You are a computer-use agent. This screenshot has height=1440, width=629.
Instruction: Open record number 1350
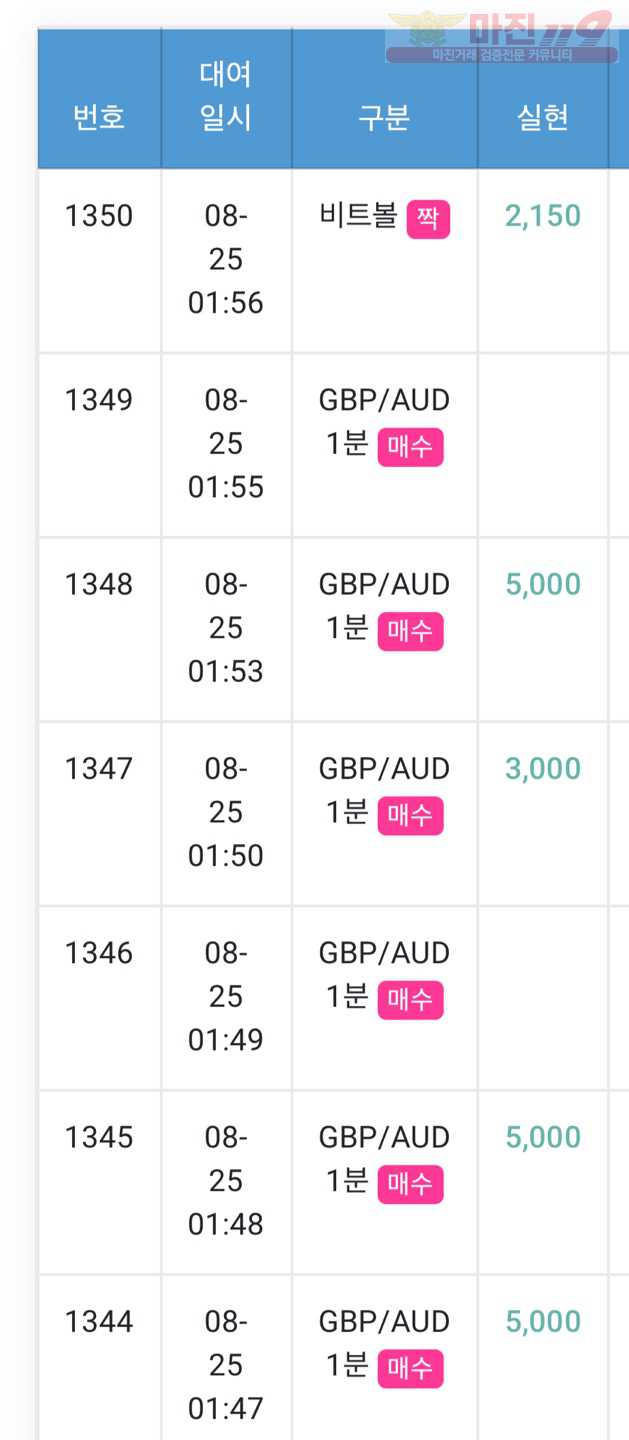pos(99,215)
